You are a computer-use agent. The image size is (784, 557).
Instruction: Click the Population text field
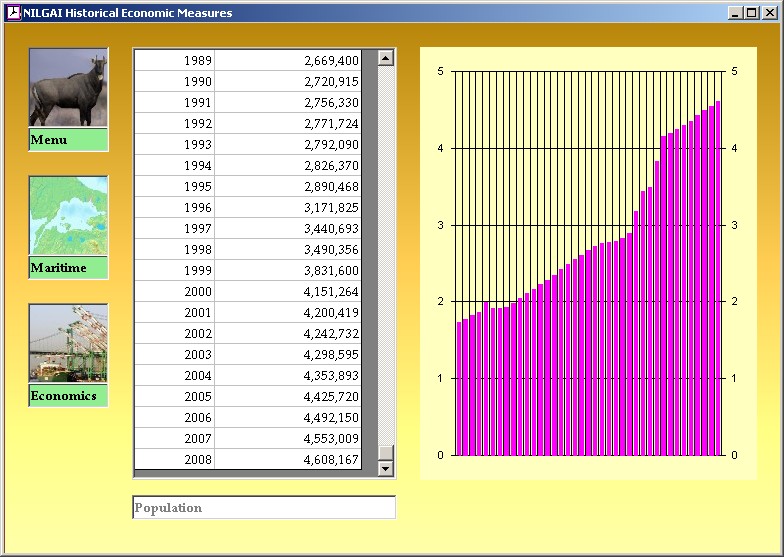coord(264,508)
